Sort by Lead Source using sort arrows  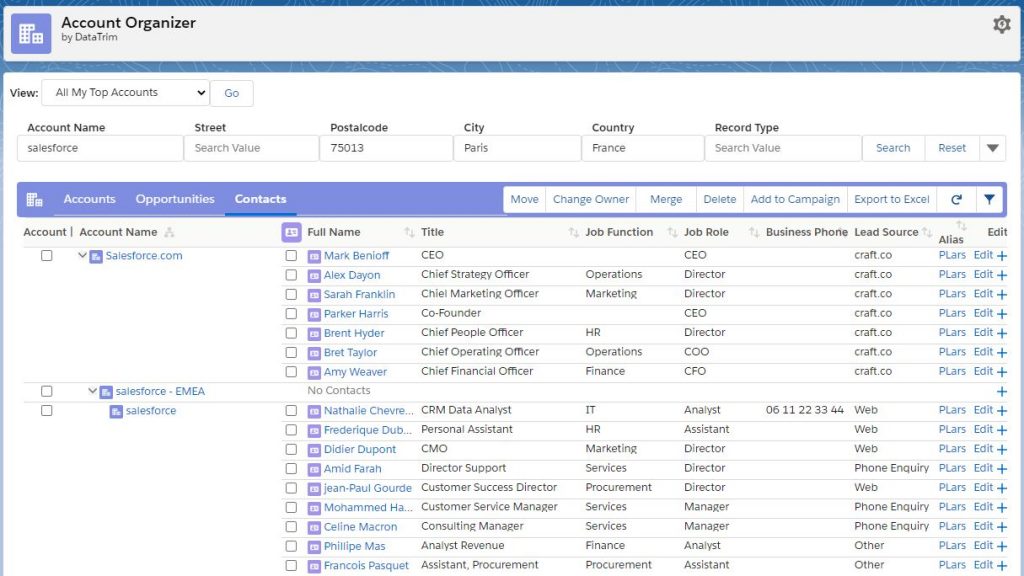(927, 232)
